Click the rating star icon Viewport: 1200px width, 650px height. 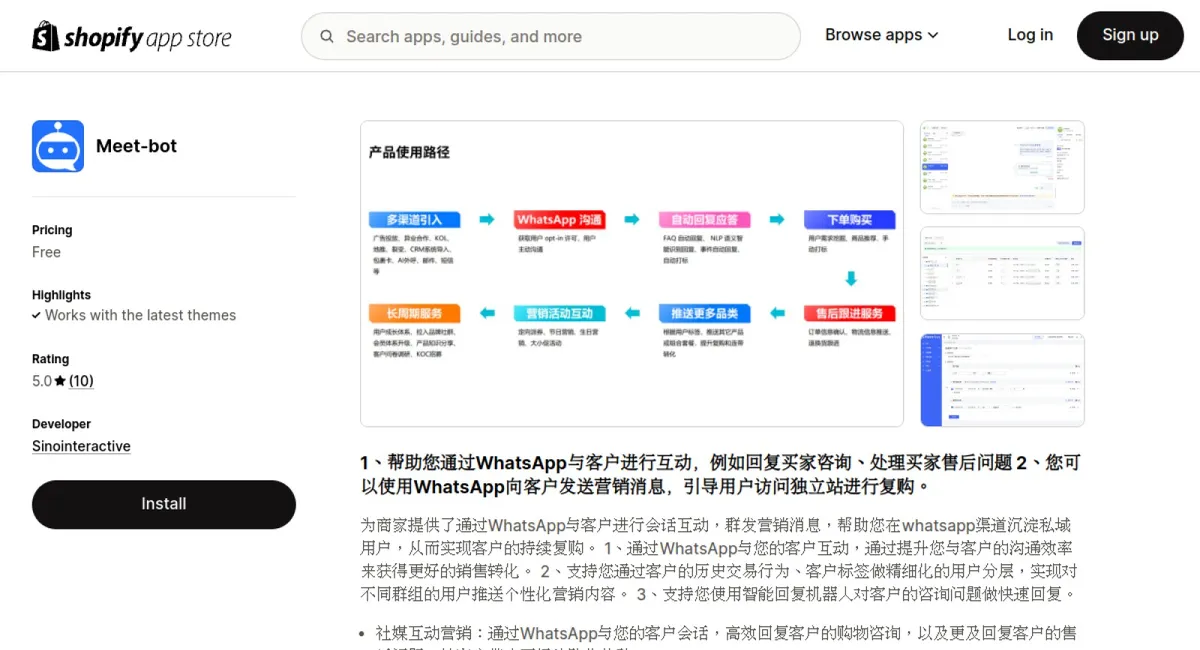[x=60, y=381]
